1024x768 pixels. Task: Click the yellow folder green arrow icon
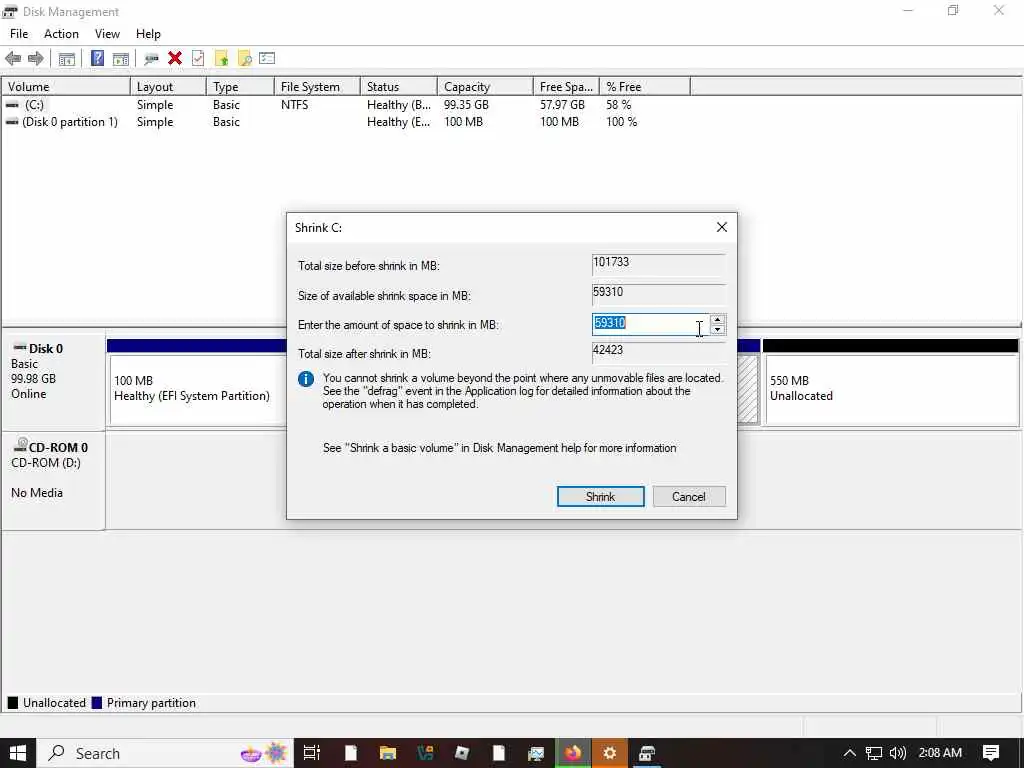tap(222, 59)
